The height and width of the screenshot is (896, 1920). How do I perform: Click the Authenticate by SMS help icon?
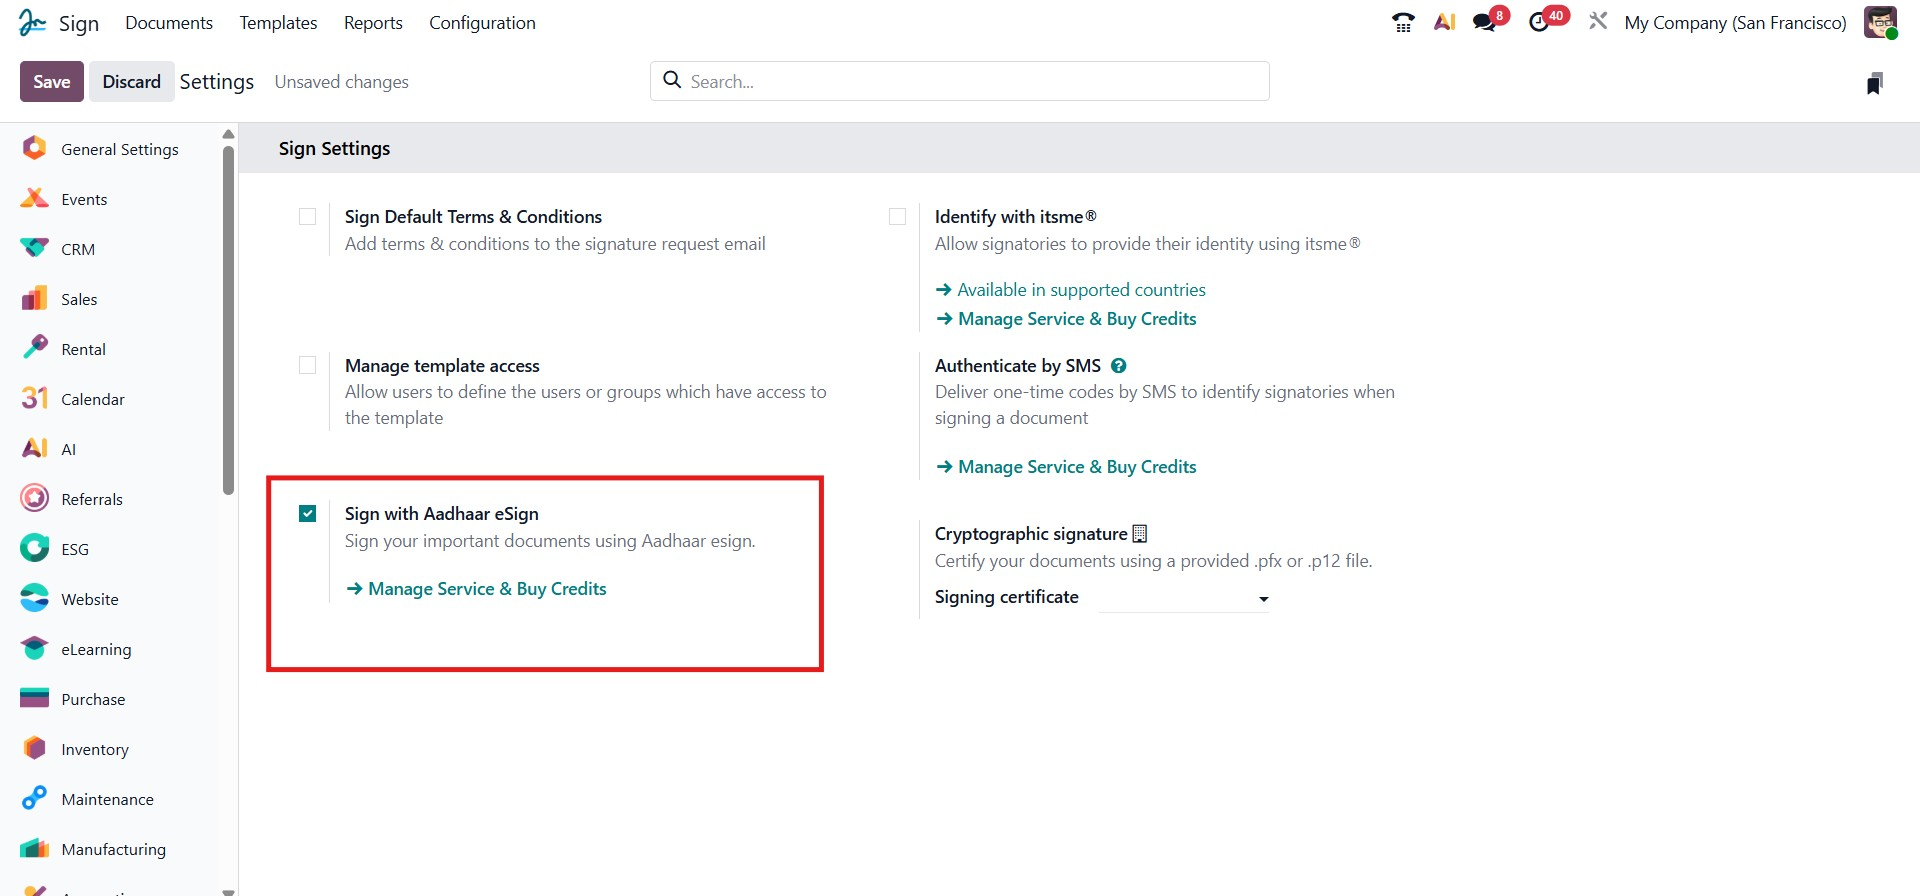pos(1119,366)
